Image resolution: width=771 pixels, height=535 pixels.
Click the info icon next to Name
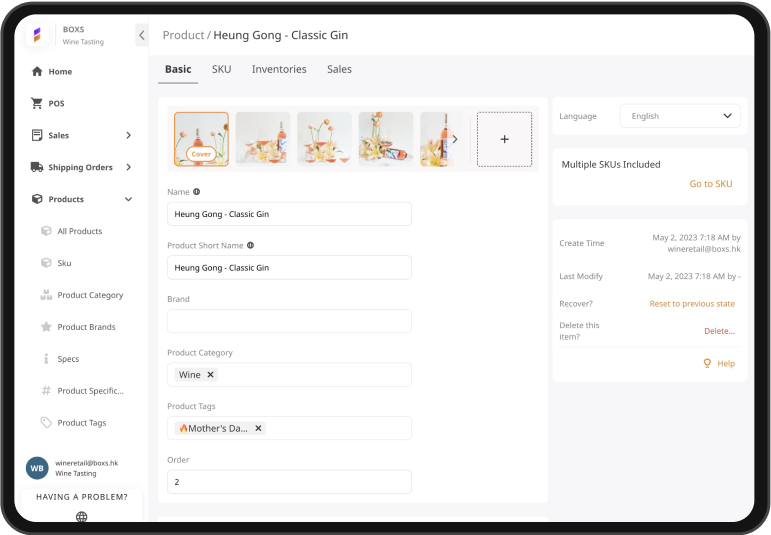click(197, 192)
